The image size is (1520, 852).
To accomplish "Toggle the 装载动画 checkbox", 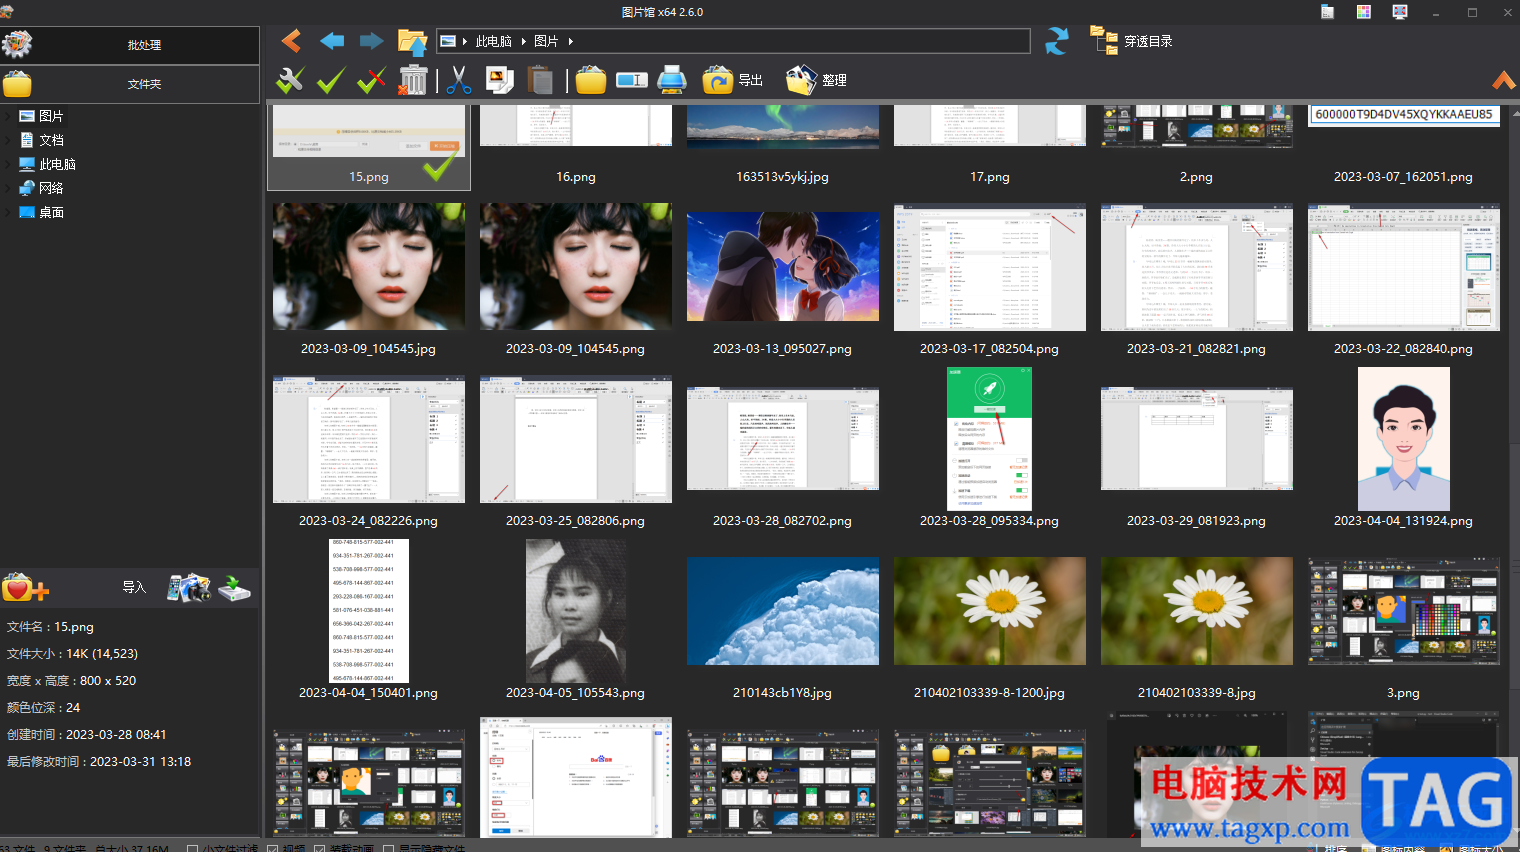I will coord(320,849).
